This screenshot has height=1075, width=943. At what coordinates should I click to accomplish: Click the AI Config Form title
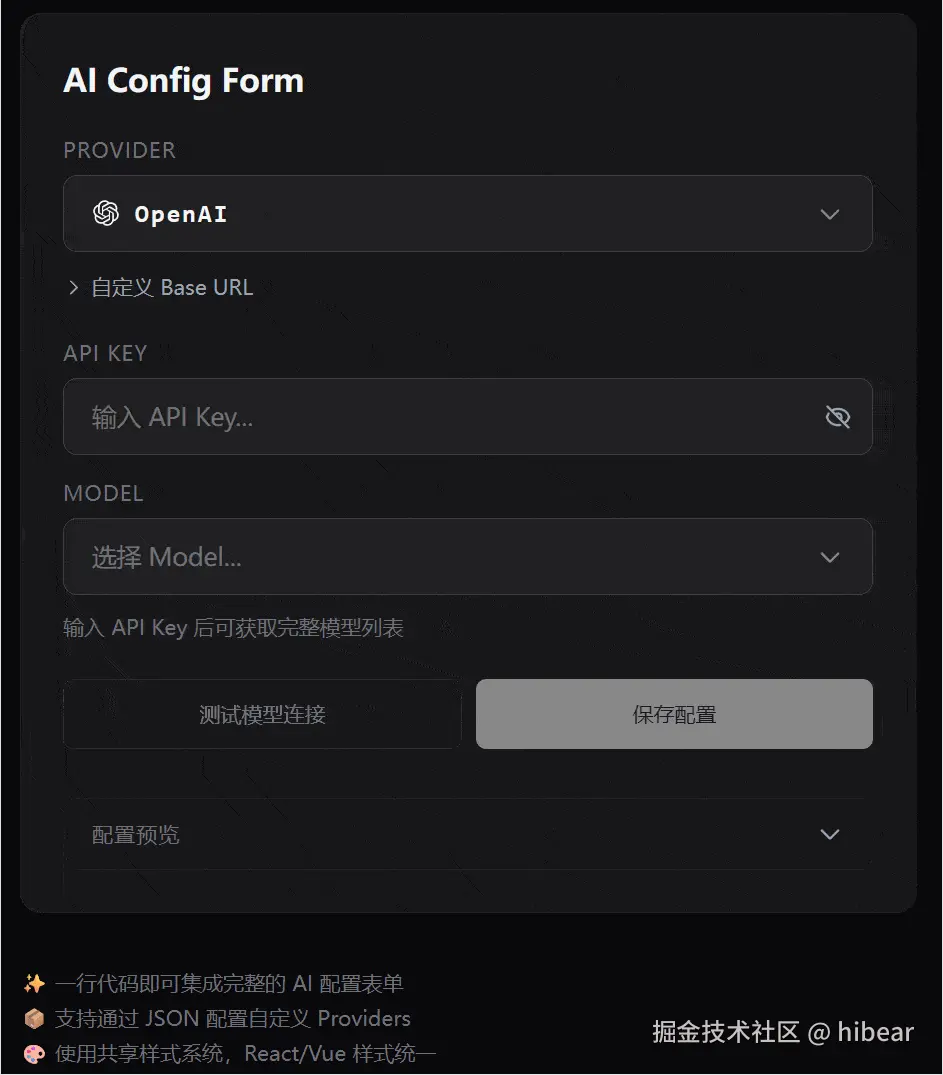click(x=183, y=81)
